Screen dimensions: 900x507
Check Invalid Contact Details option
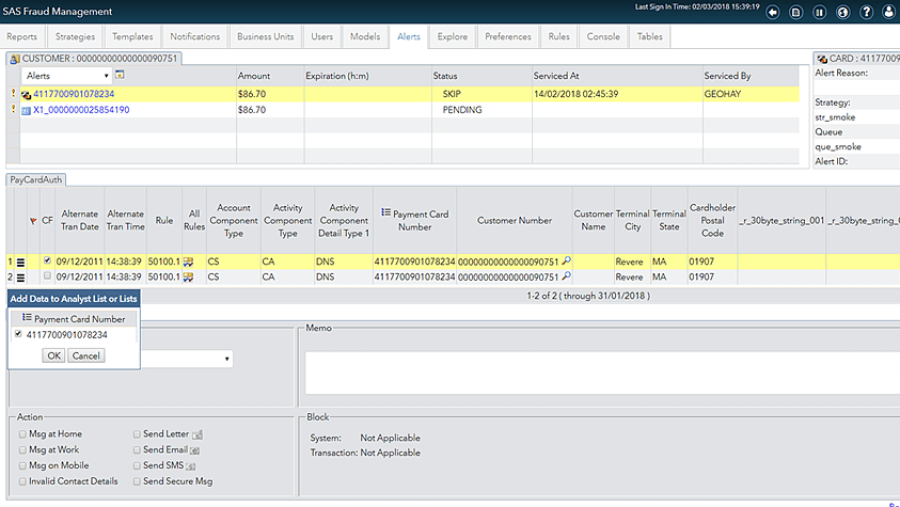(x=22, y=482)
